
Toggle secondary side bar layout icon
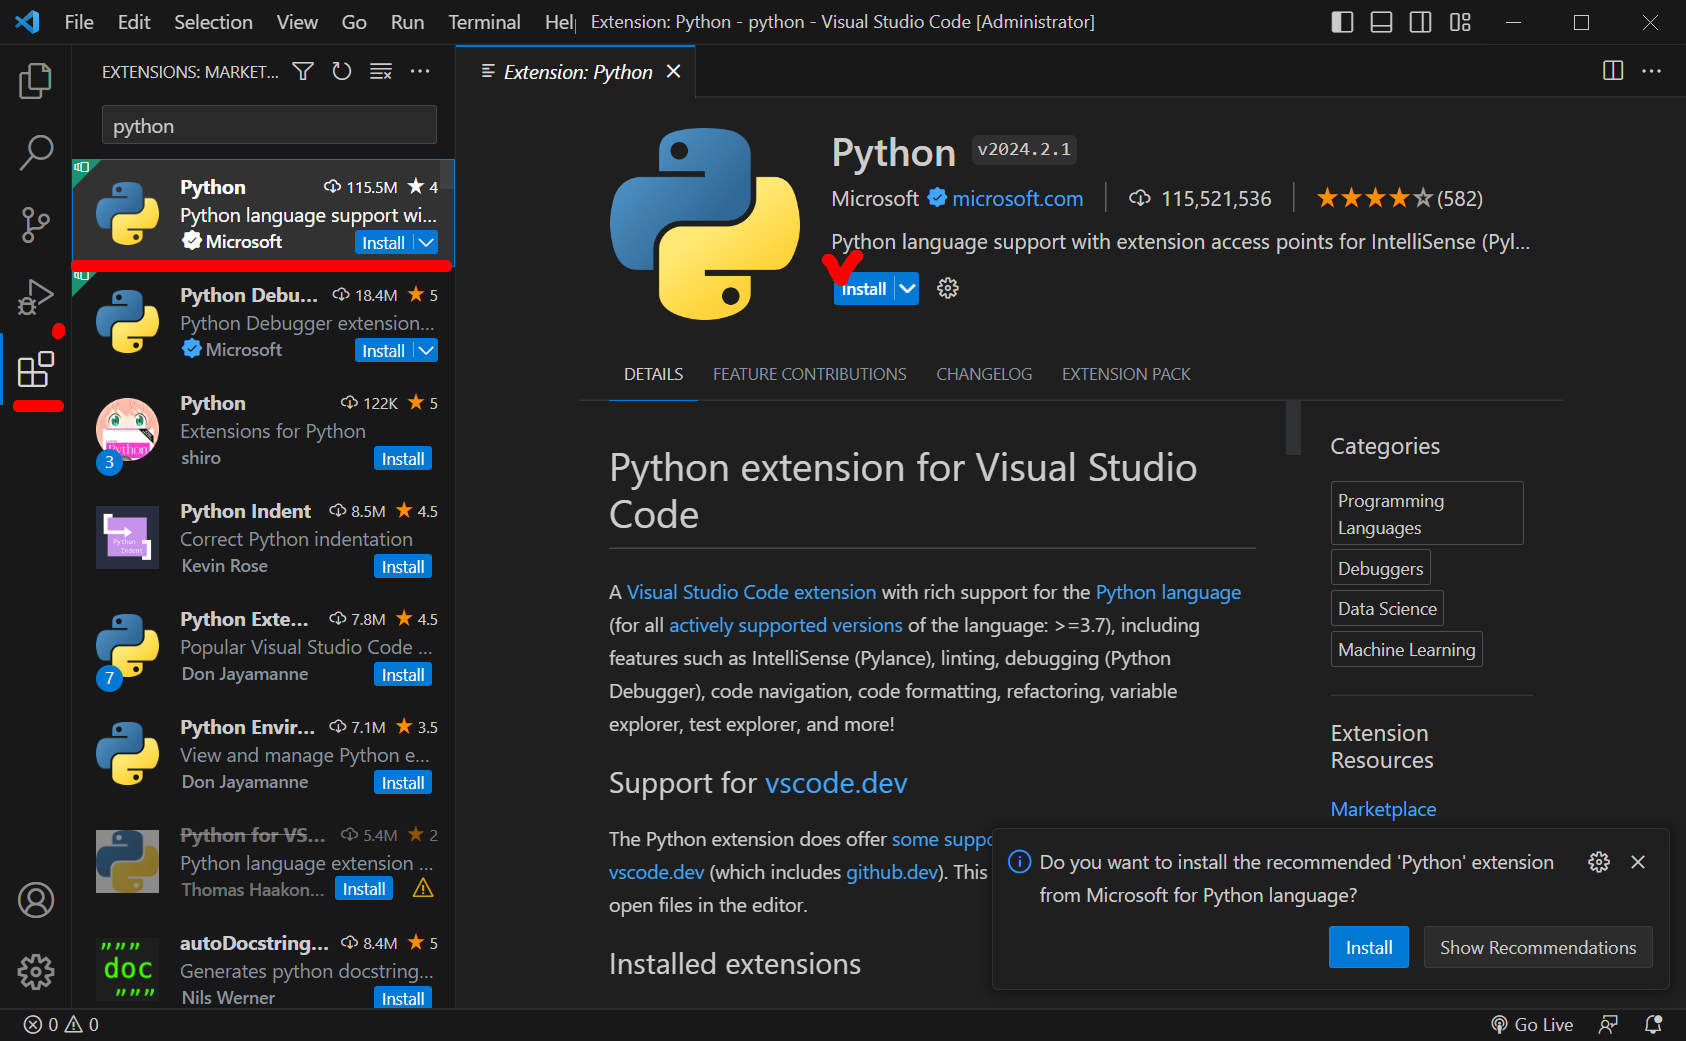tap(1420, 22)
